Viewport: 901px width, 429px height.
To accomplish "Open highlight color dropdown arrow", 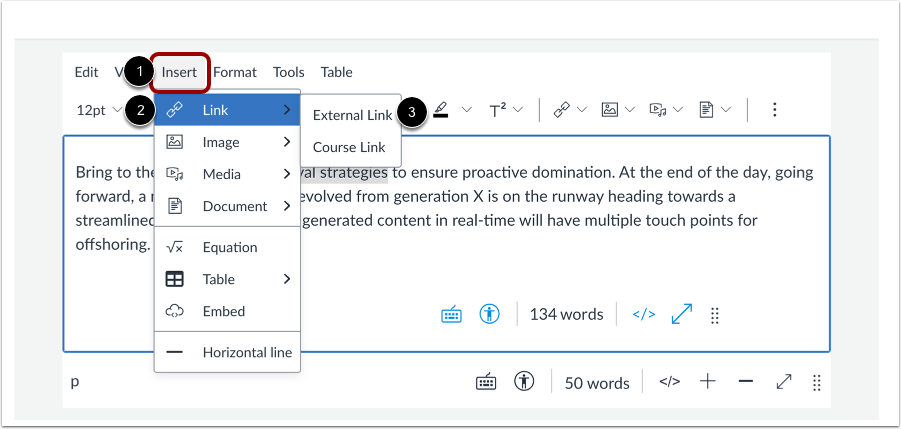I will [x=467, y=110].
